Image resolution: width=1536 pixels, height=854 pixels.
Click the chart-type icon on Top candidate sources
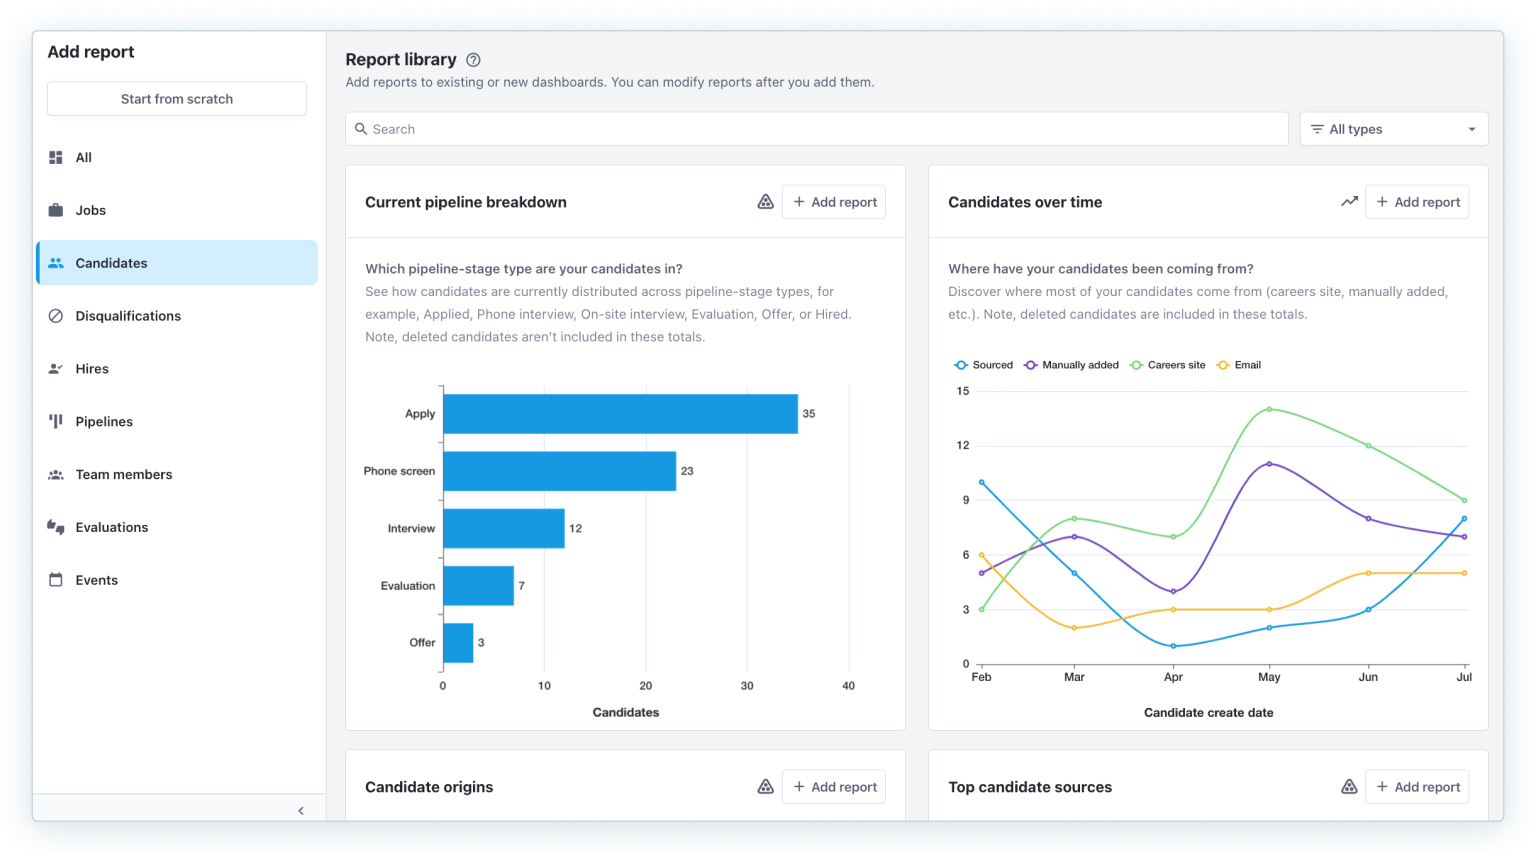pyautogui.click(x=1349, y=787)
